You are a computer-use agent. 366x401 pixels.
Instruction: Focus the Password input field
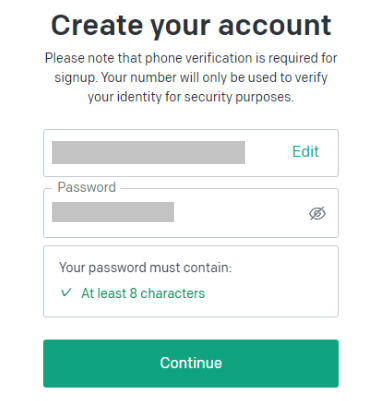click(x=191, y=213)
